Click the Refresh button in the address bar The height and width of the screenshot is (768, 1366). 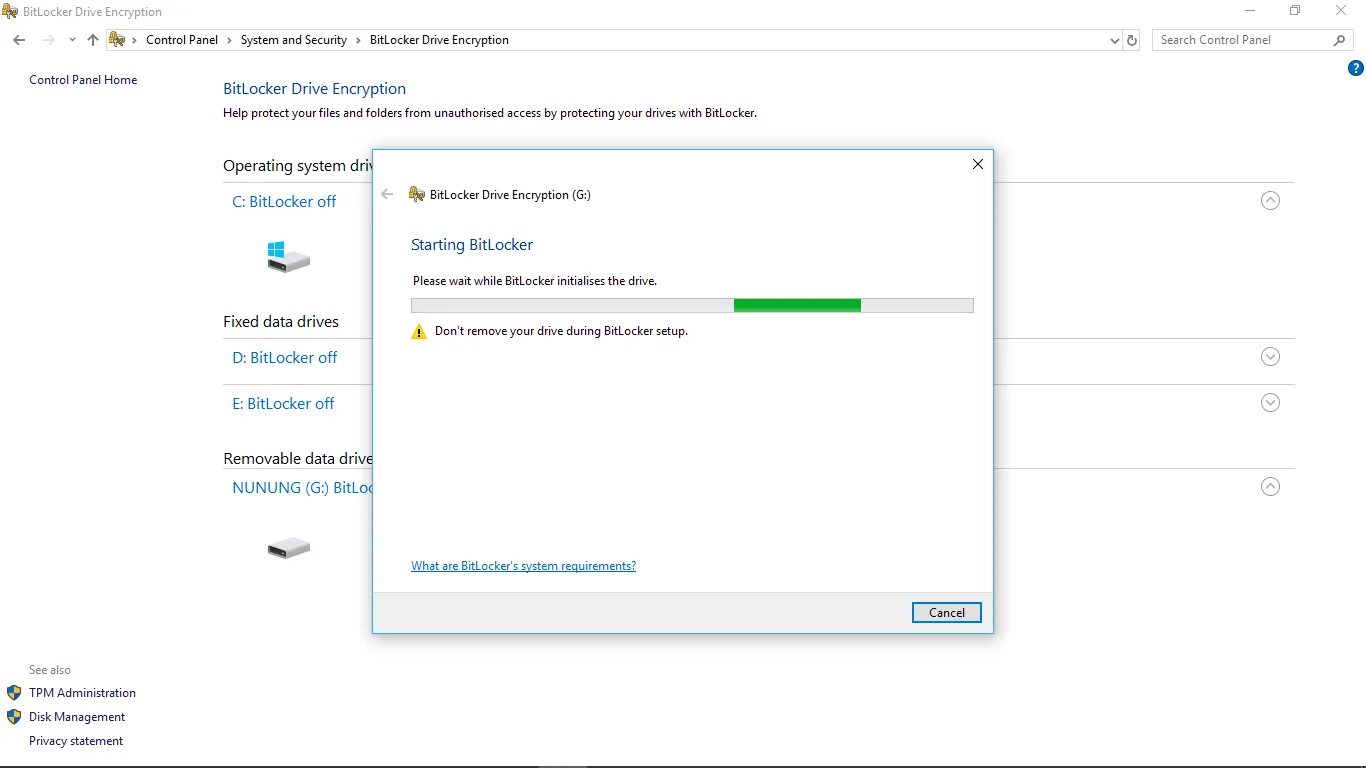(x=1132, y=40)
